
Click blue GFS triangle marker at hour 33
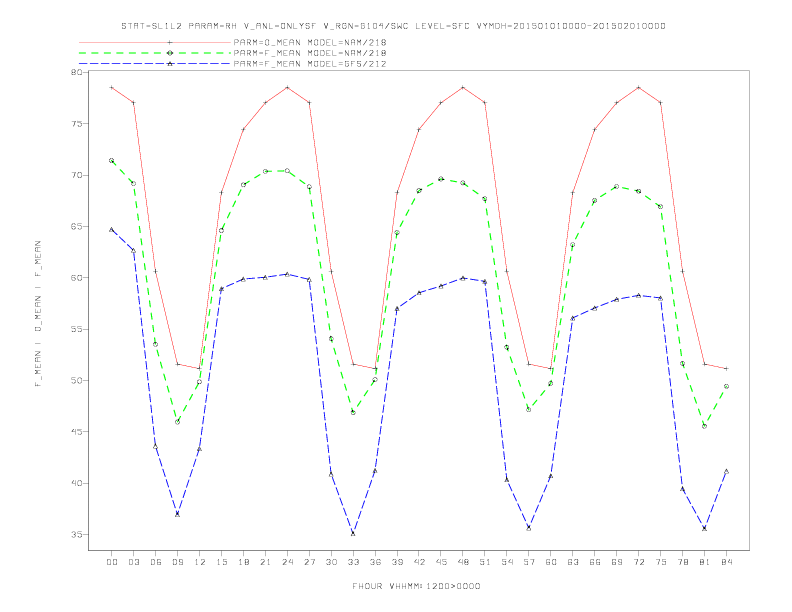pos(353,533)
